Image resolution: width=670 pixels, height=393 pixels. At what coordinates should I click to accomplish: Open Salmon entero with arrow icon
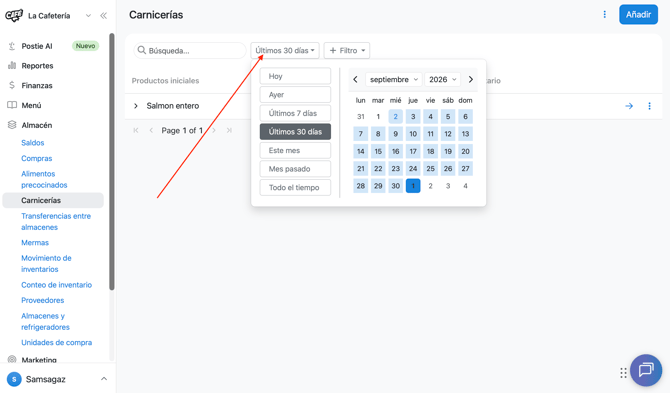coord(629,106)
